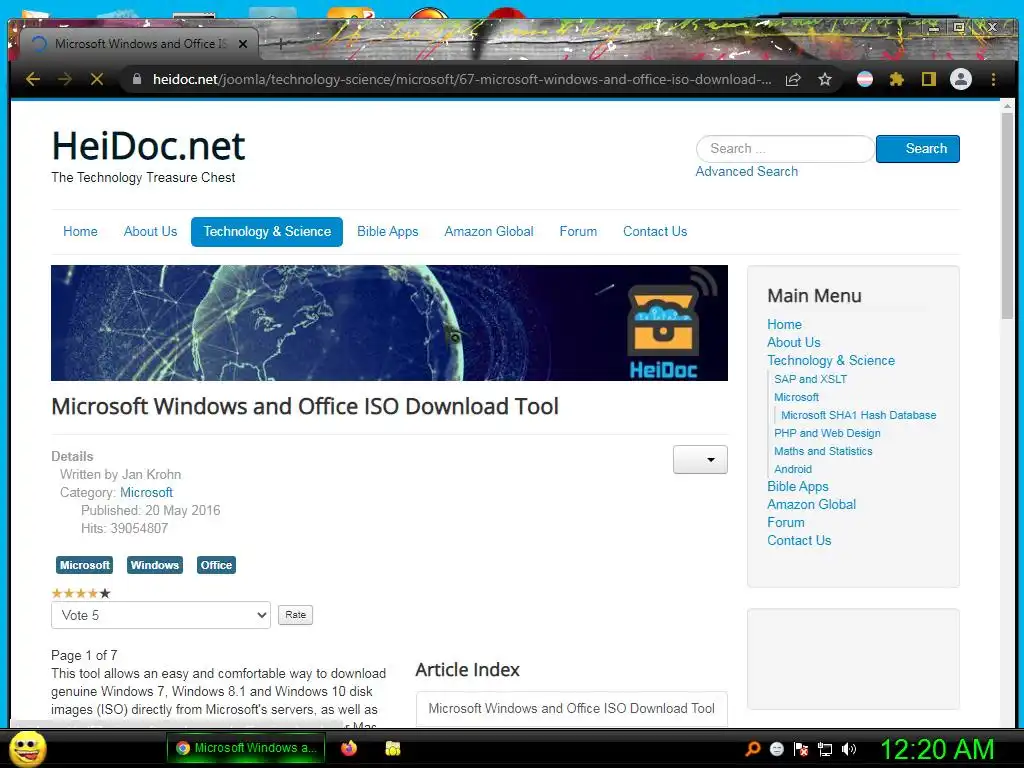Open Bible Apps in Main Menu sidebar
The height and width of the screenshot is (768, 1024).
(x=797, y=487)
